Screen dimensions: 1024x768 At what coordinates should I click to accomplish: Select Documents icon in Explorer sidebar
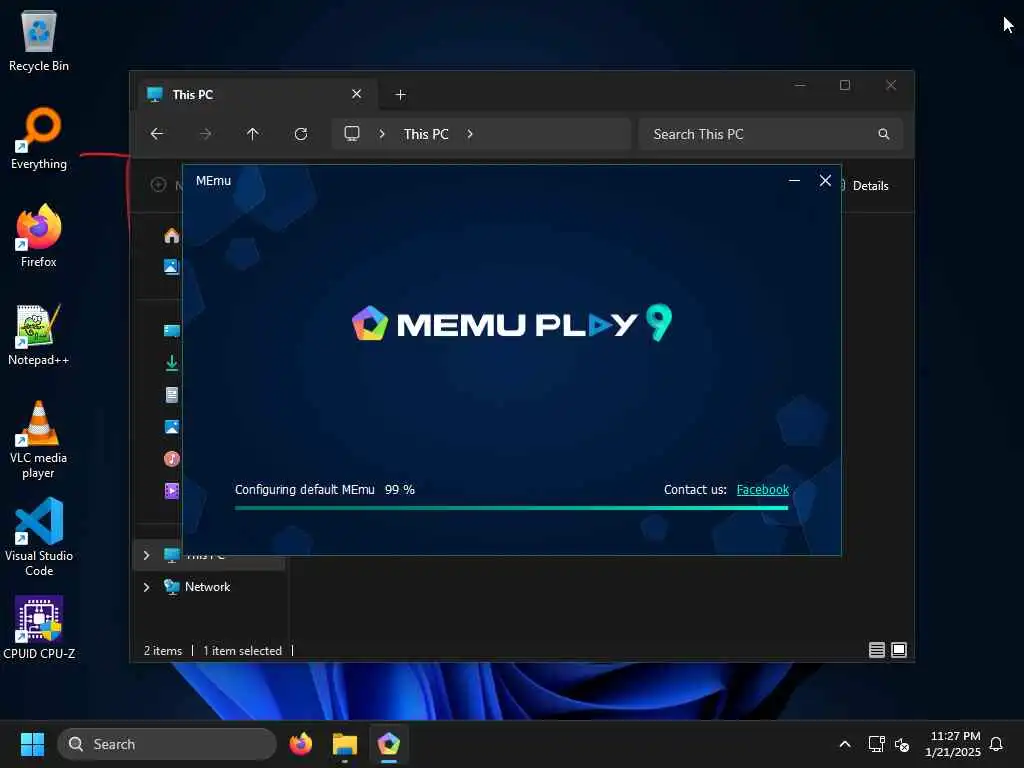pos(172,394)
